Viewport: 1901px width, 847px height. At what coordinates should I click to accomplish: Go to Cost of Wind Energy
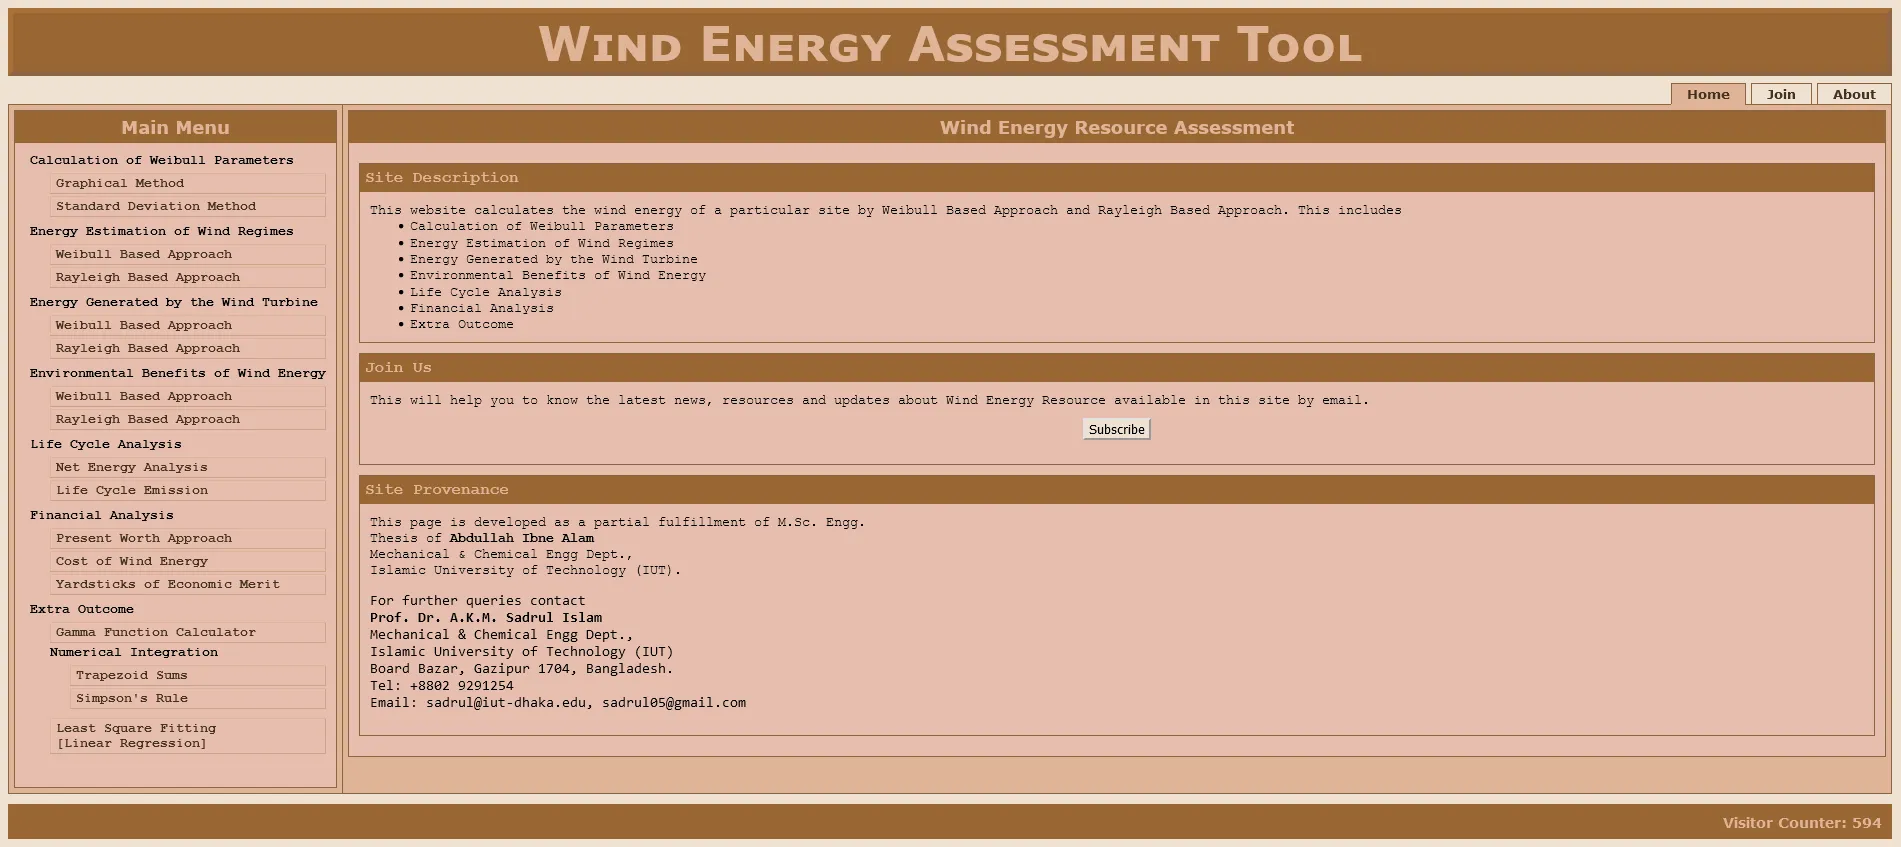point(132,561)
